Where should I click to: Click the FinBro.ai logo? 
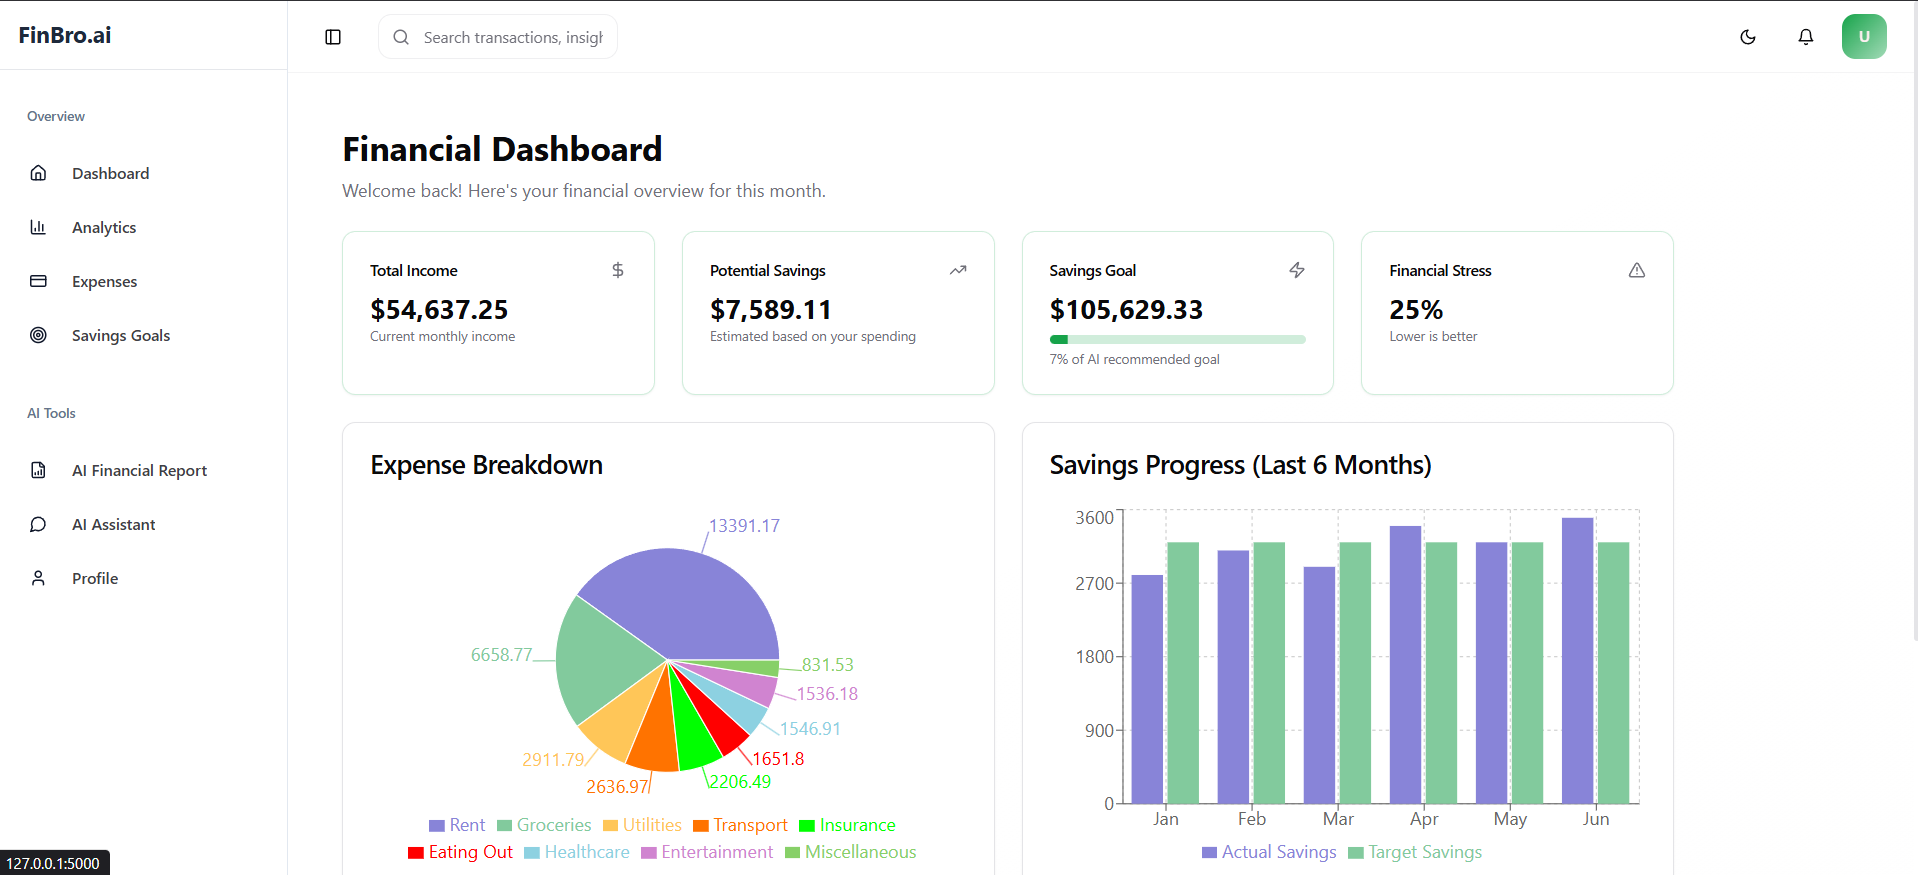65,35
